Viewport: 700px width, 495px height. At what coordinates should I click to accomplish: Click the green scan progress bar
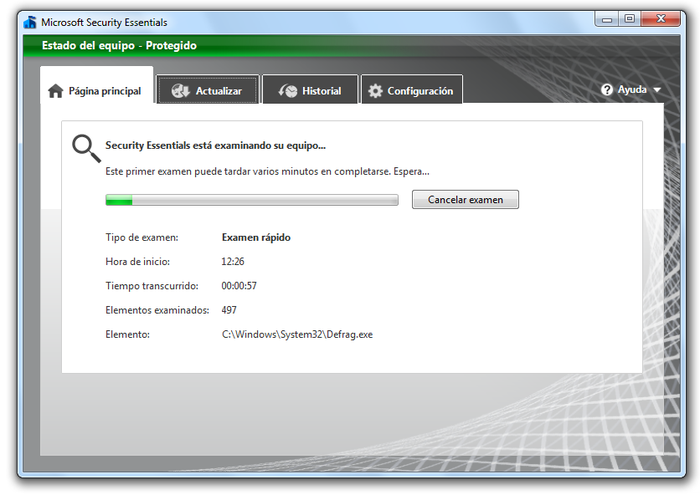point(252,200)
